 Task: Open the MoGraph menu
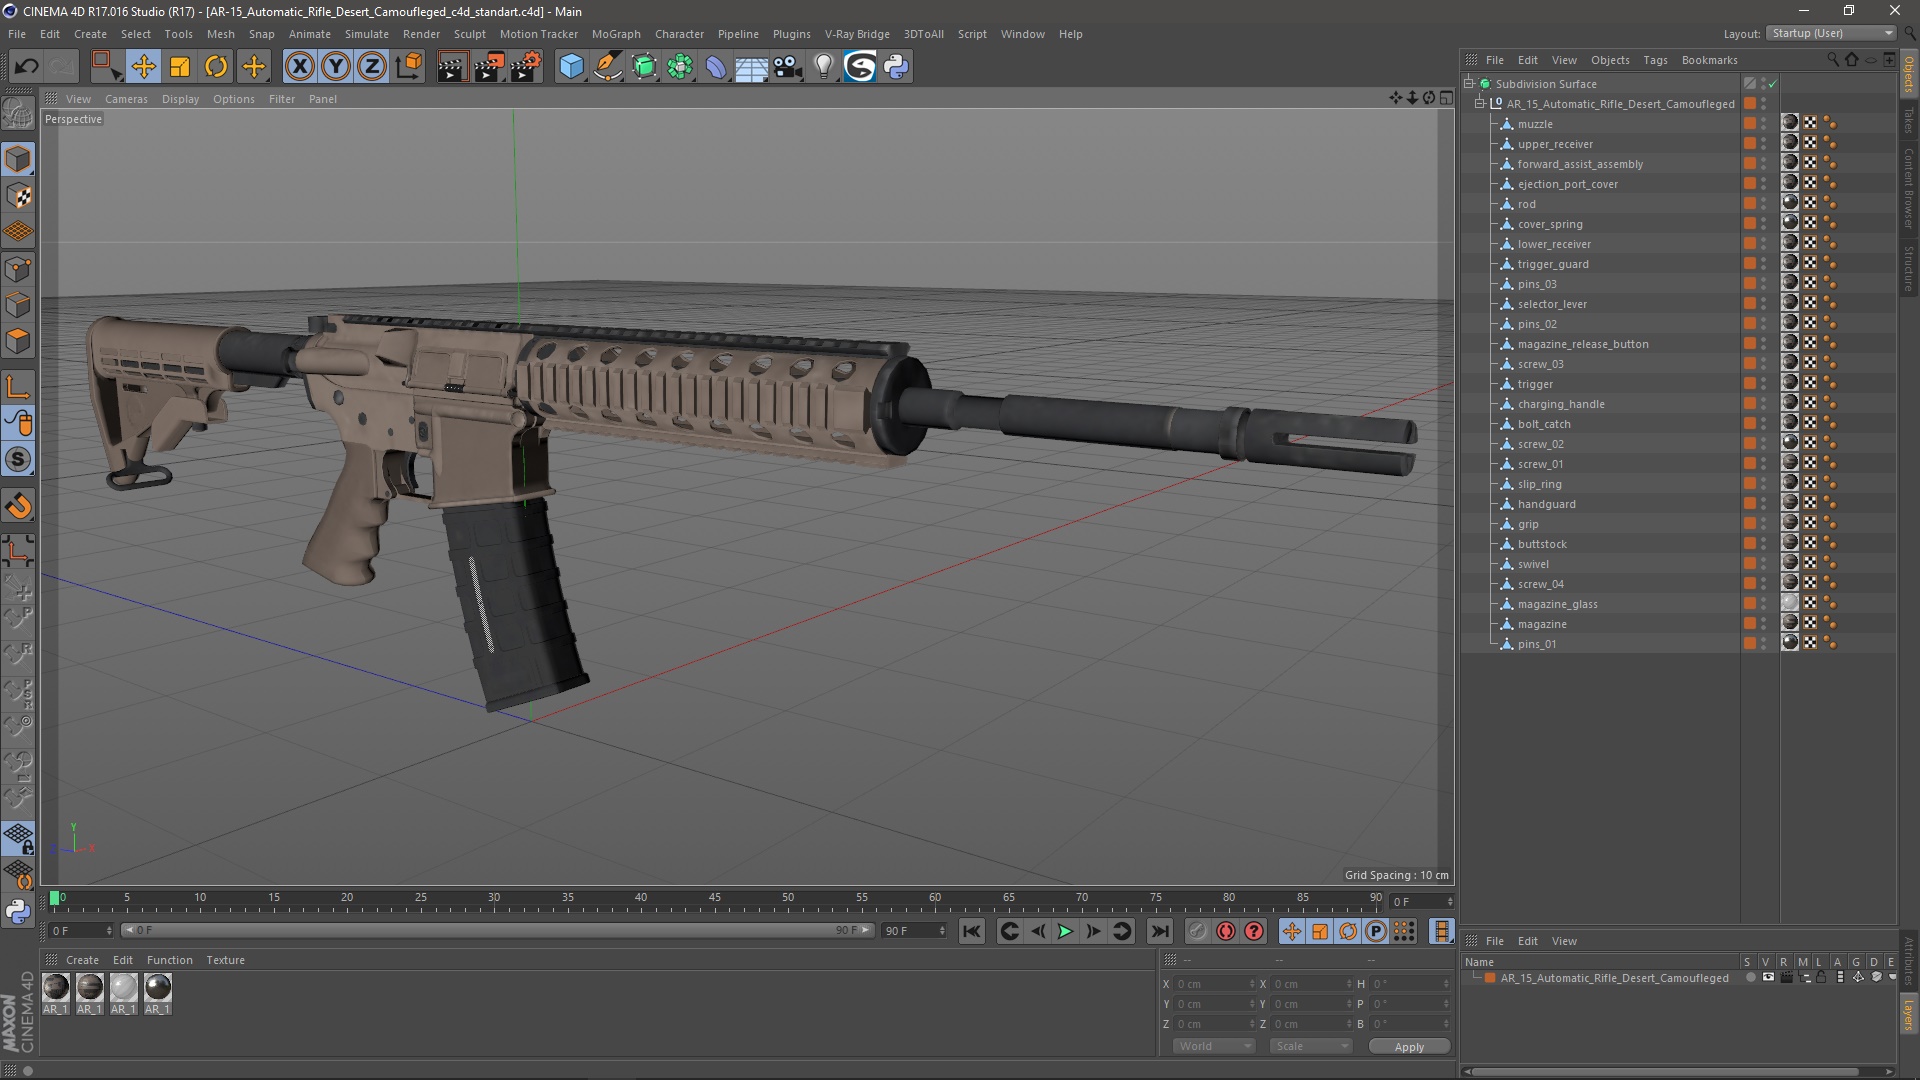click(x=615, y=34)
